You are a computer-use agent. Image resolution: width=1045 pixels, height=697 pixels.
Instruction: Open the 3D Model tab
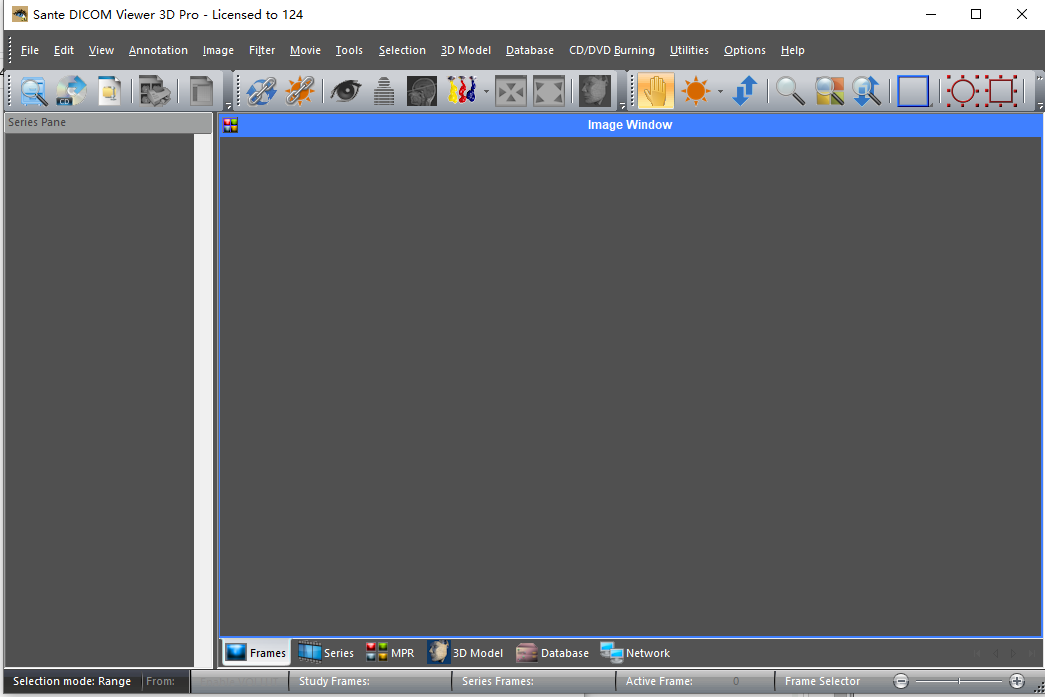pos(466,653)
